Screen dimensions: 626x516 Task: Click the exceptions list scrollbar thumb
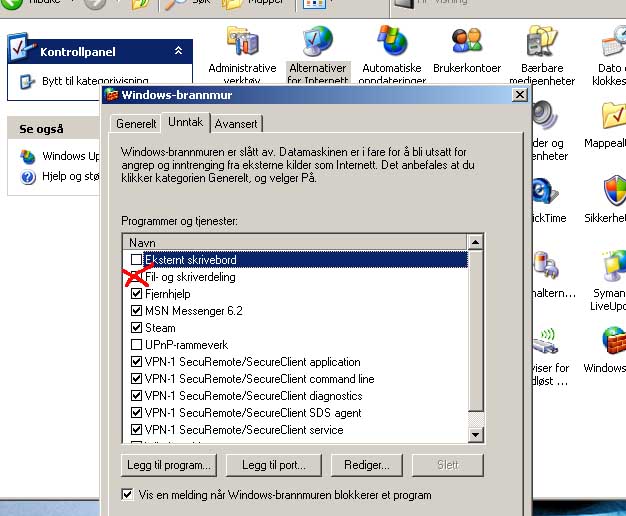point(475,330)
